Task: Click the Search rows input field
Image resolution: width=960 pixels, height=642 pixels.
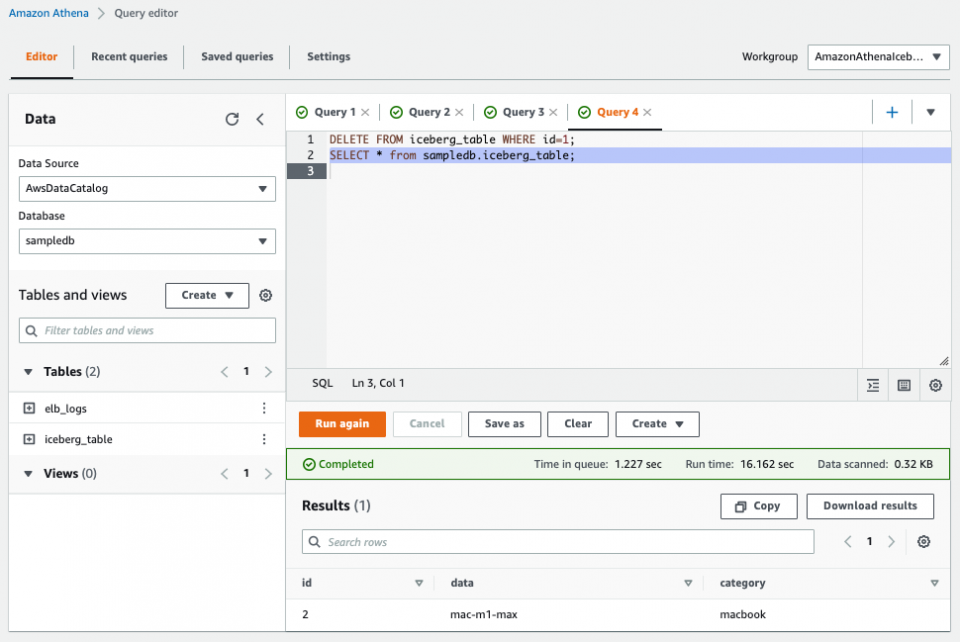Action: [x=558, y=541]
